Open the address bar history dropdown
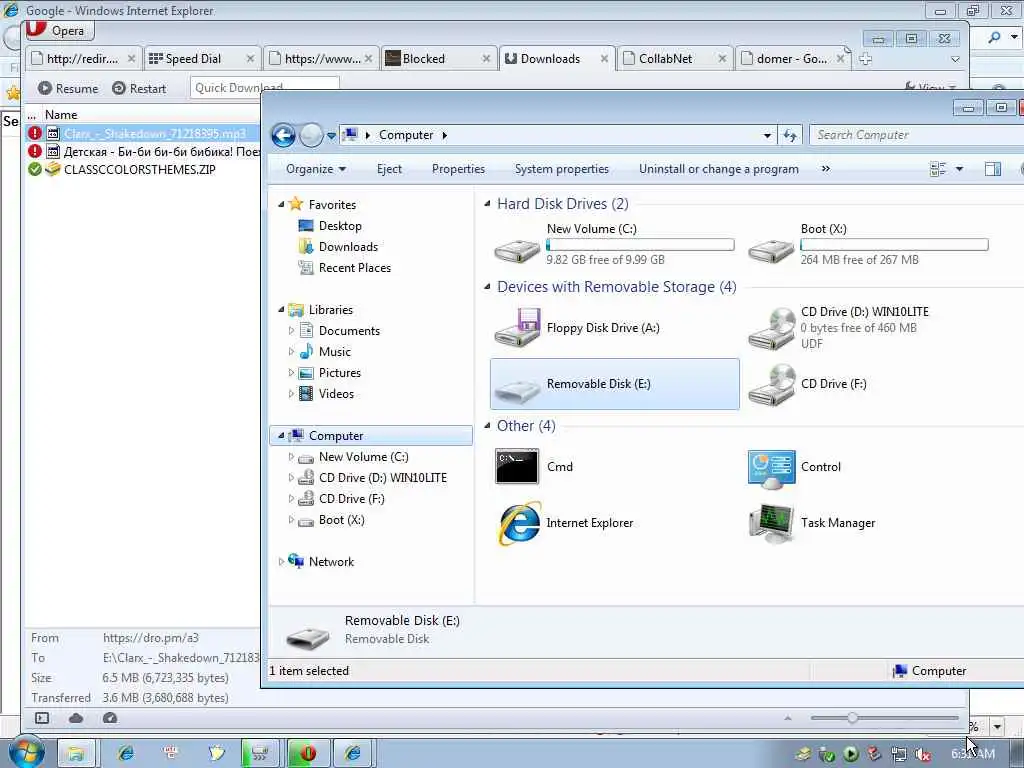 click(767, 136)
